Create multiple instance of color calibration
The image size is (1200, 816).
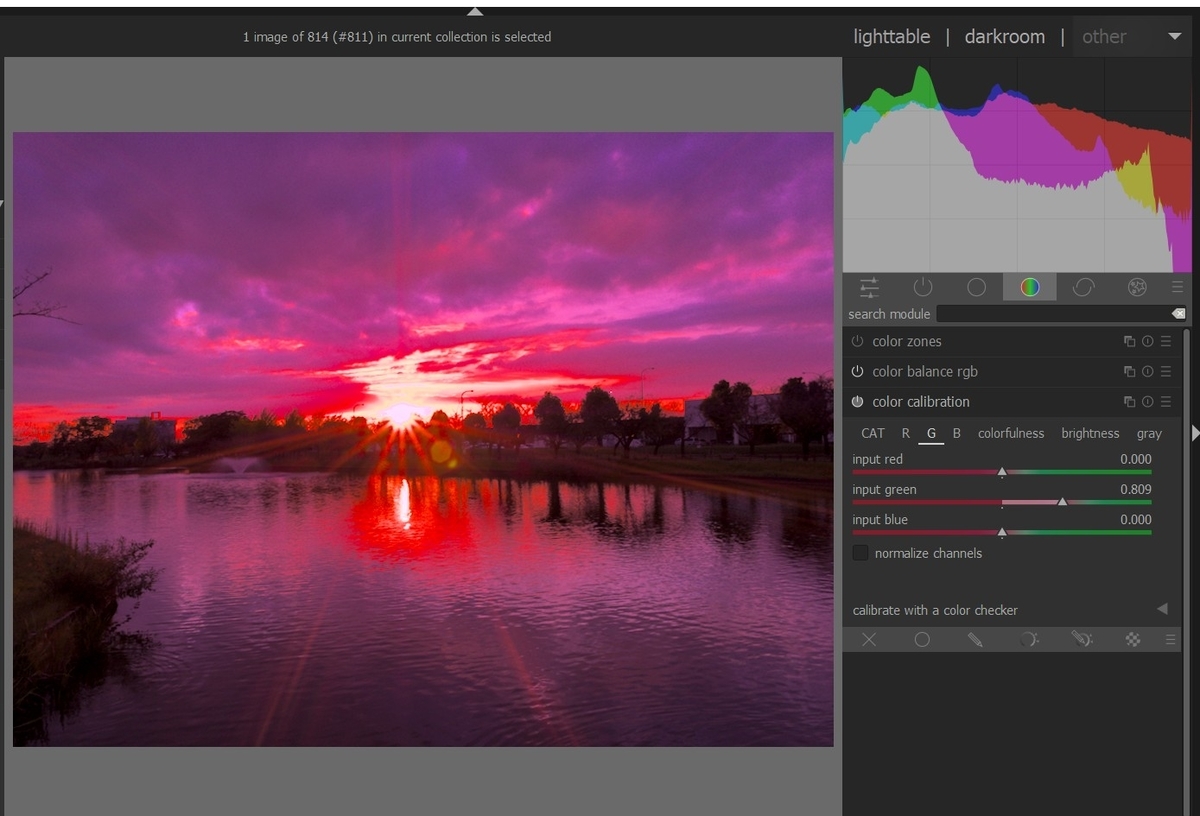tap(1129, 402)
